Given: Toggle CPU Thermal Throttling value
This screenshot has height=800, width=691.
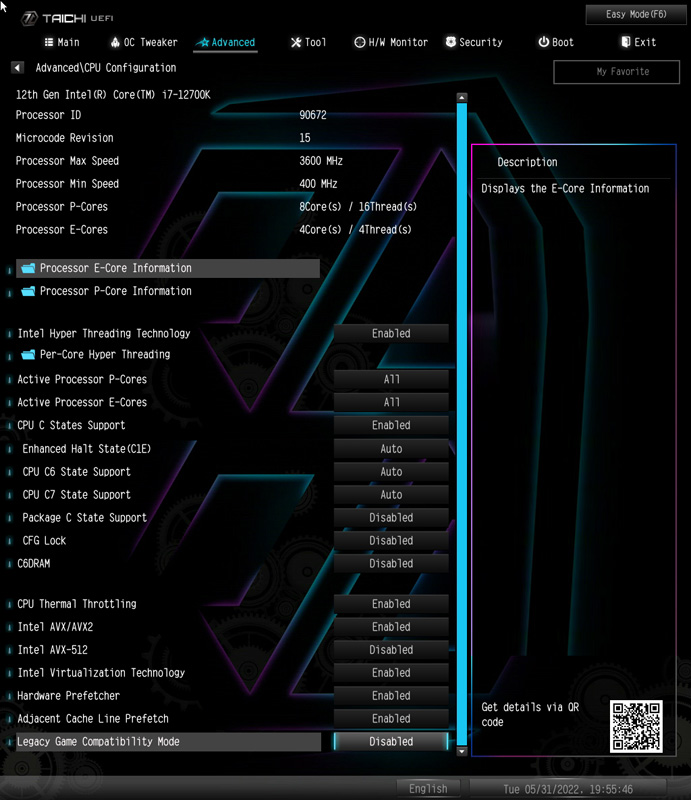Looking at the screenshot, I should [x=391, y=604].
